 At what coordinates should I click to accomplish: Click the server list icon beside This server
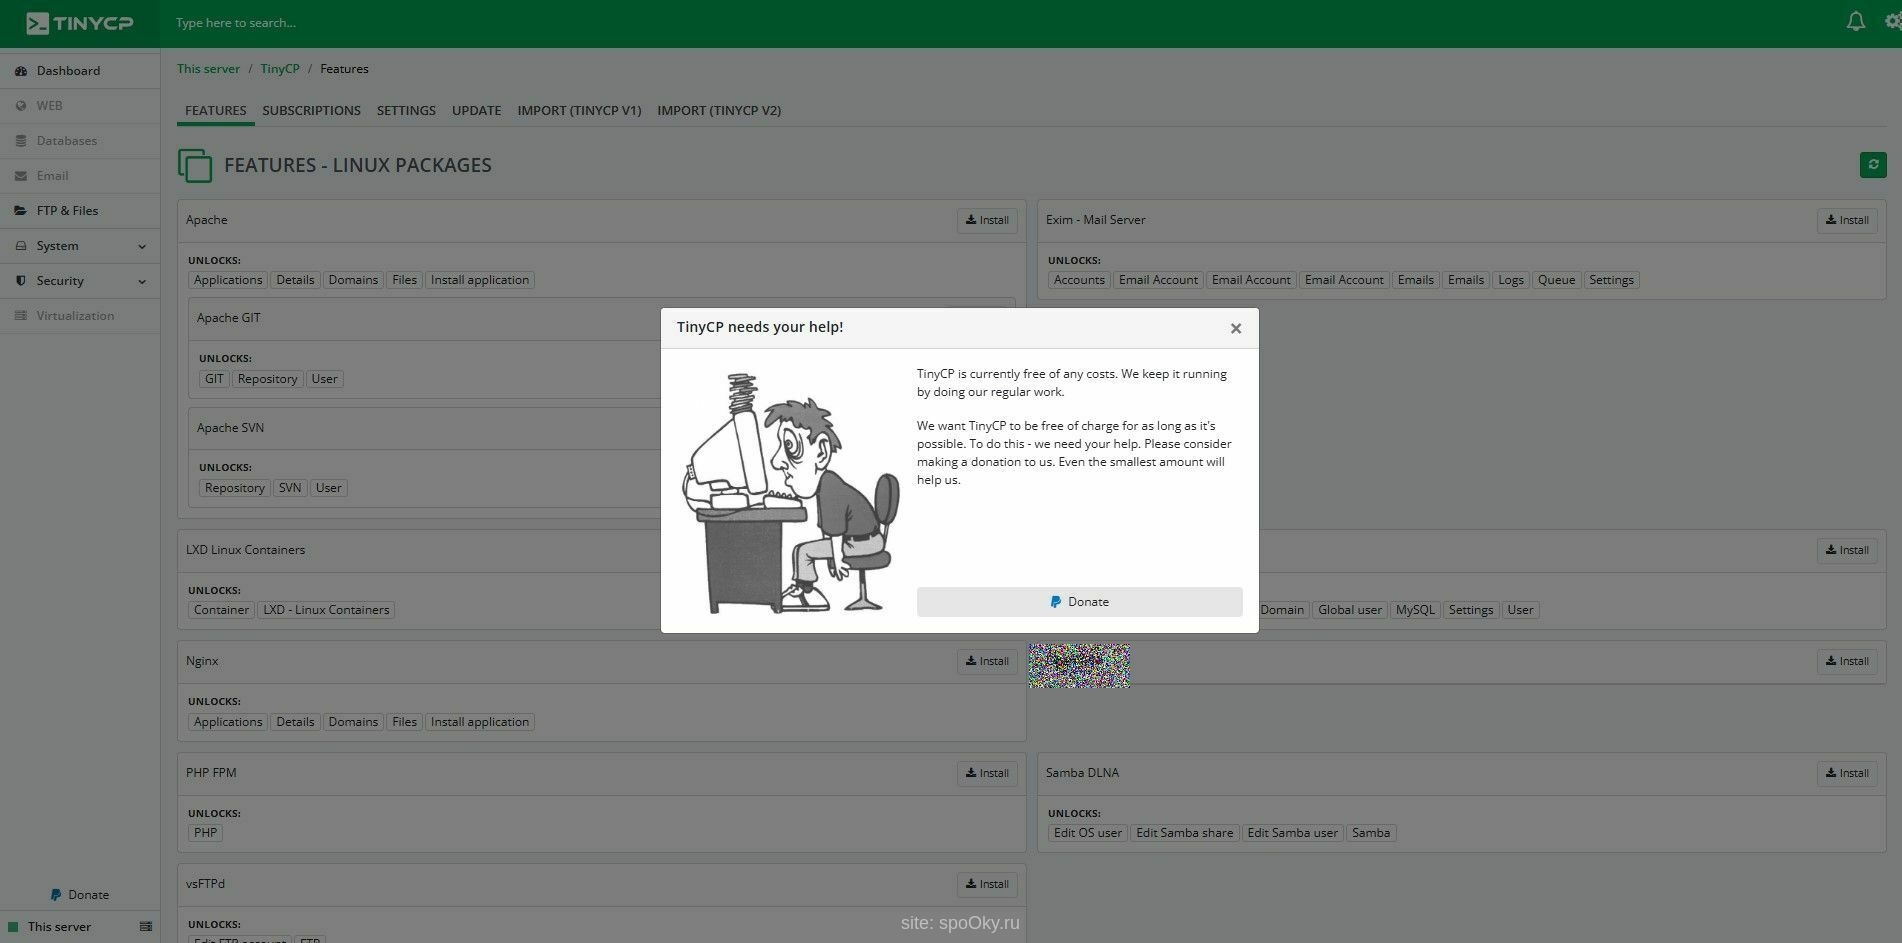click(x=146, y=927)
